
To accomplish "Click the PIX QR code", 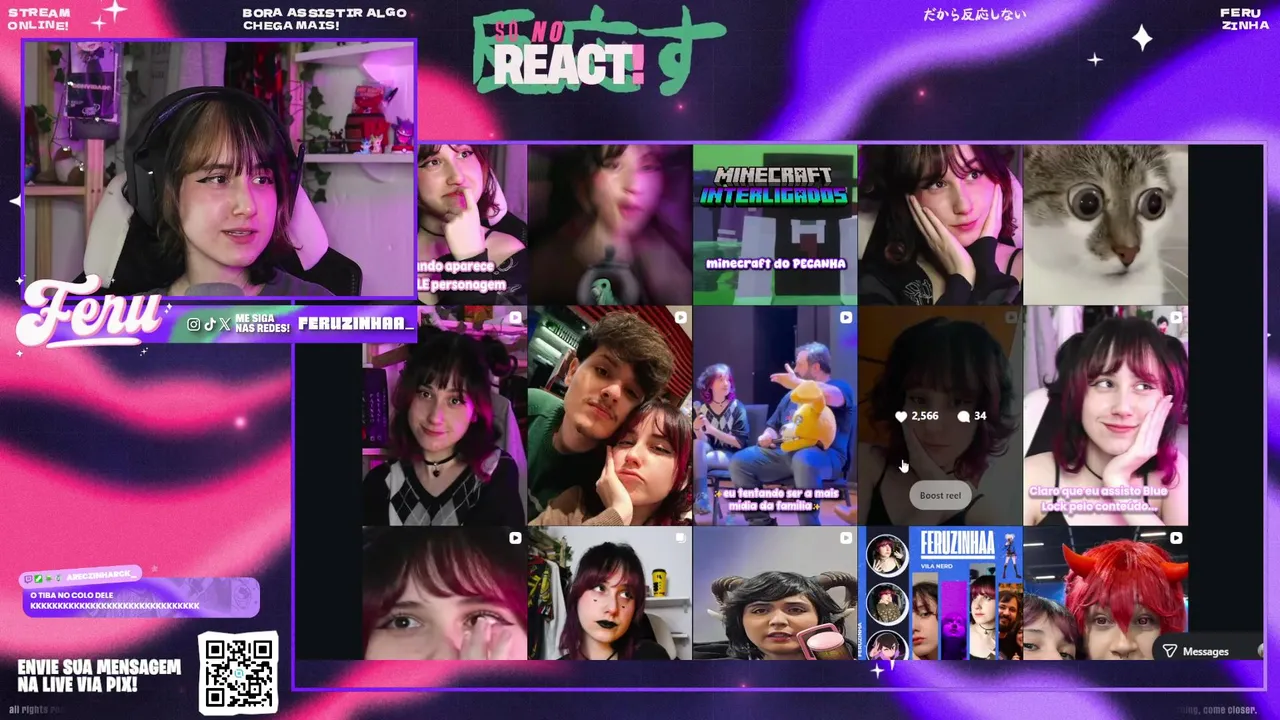I will point(238,673).
